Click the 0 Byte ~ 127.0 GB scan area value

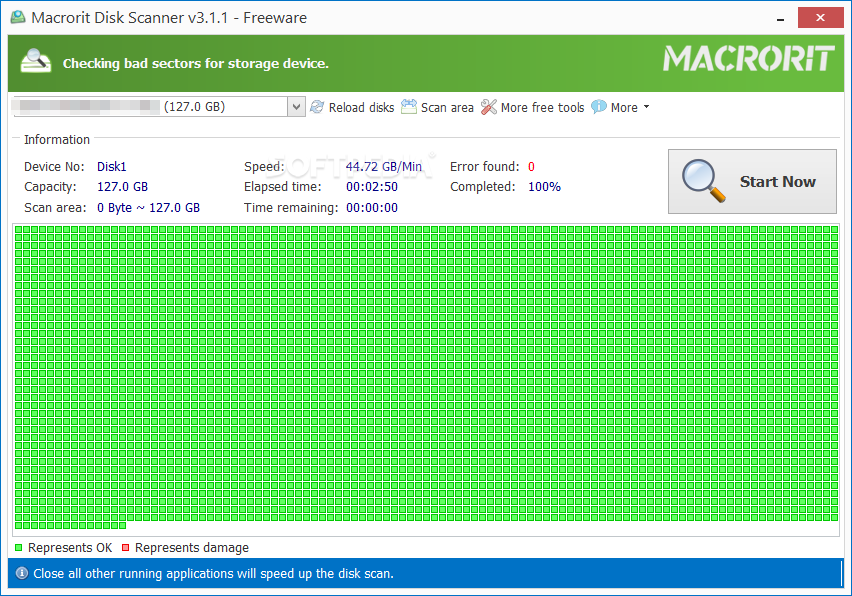pyautogui.click(x=148, y=208)
